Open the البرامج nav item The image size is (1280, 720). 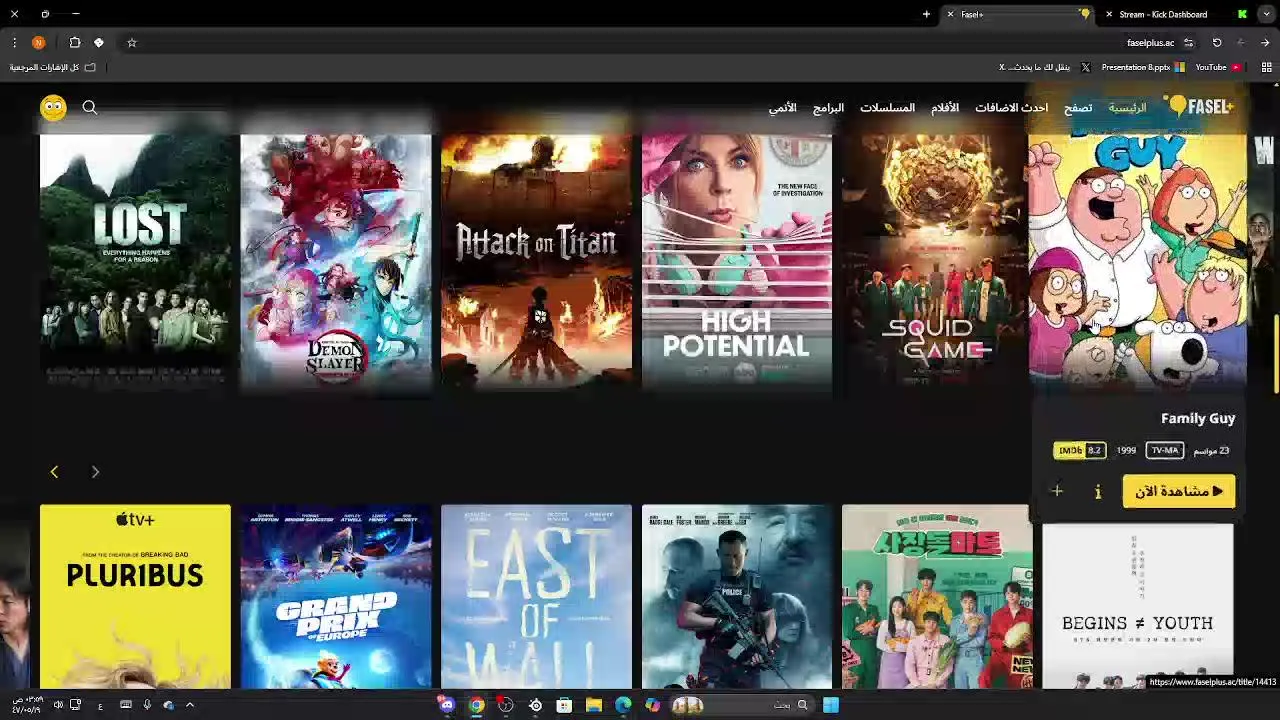[828, 107]
